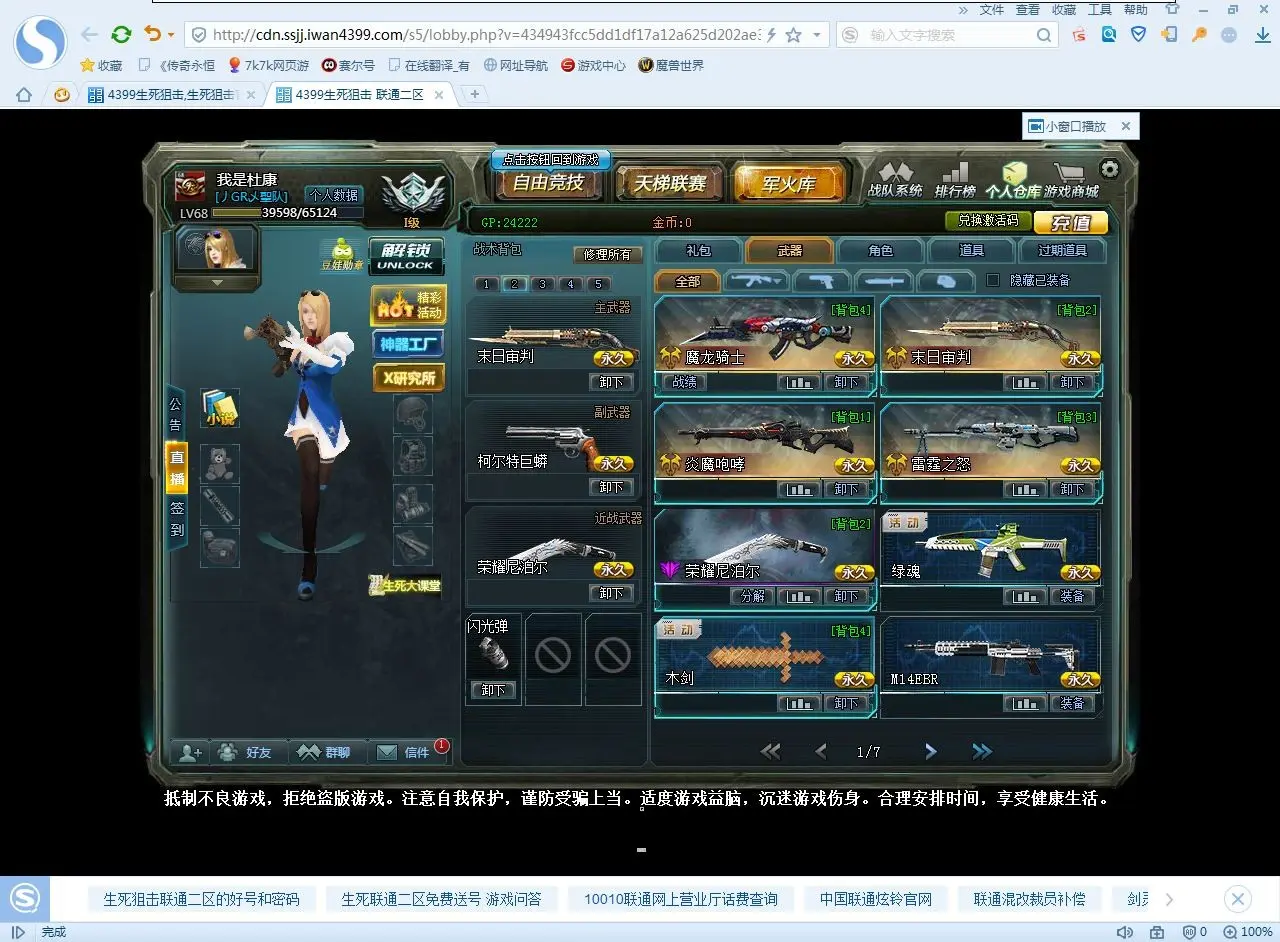The height and width of the screenshot is (942, 1280).
Task: Filter by melee knife type icon
Action: [x=883, y=281]
